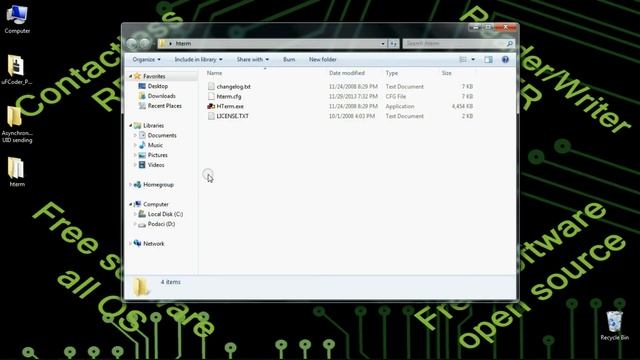The height and width of the screenshot is (360, 640).
Task: Expand the Local Disk (C:) node
Action: point(135,214)
